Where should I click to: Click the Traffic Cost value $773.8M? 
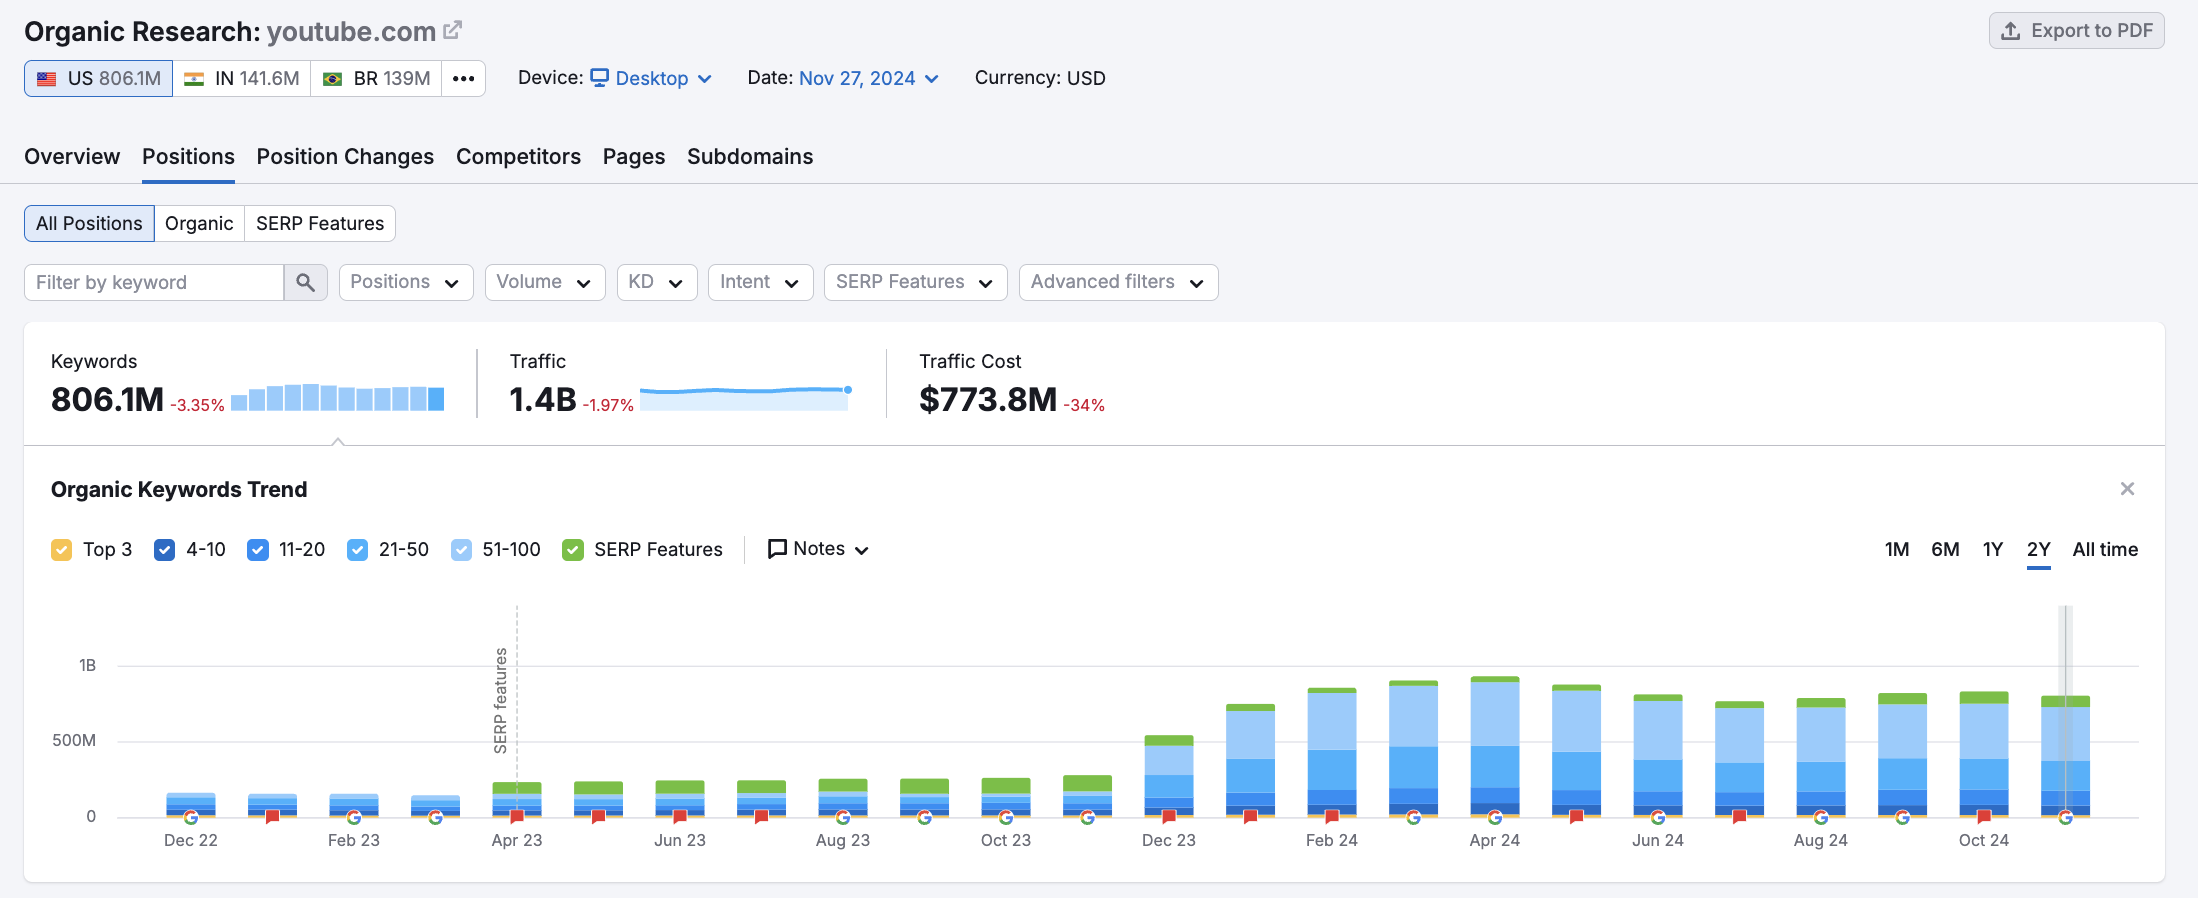coord(988,400)
